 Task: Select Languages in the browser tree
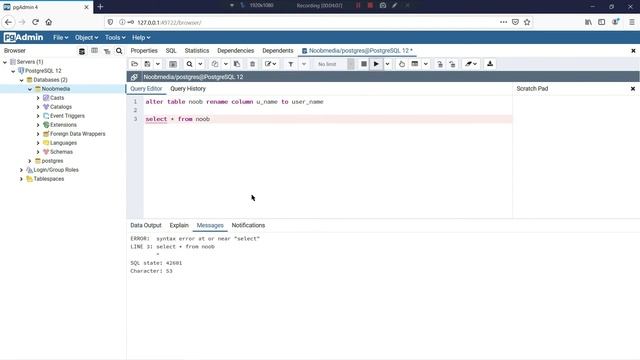coord(63,143)
